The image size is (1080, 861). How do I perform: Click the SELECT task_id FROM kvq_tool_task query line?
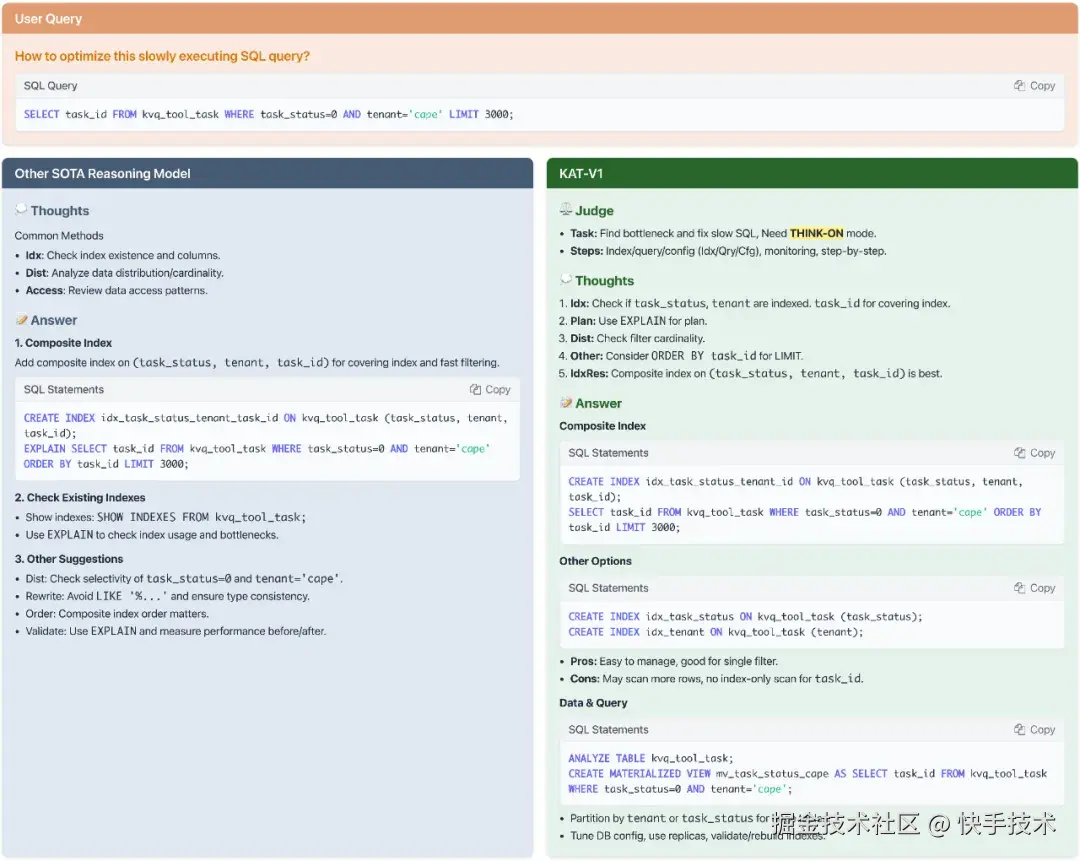pyautogui.click(x=269, y=114)
